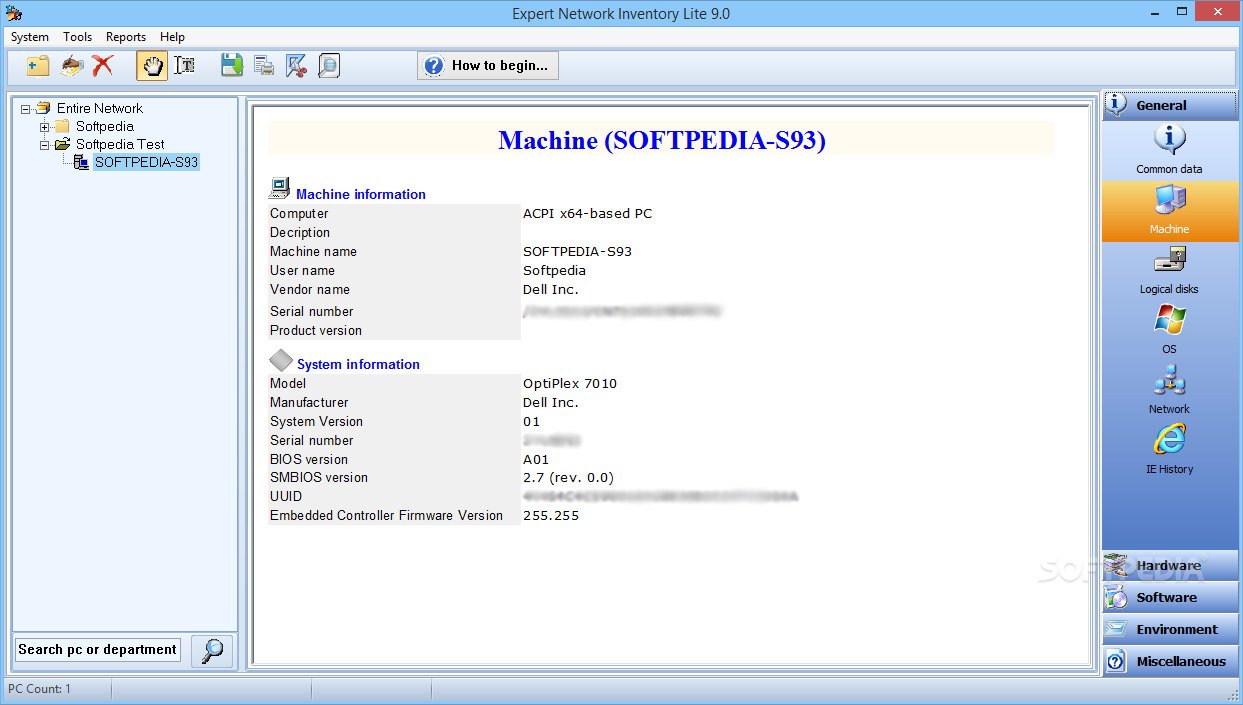1243x705 pixels.
Task: Click the Machine (SOFTPEDIA-S93) title
Action: (662, 140)
